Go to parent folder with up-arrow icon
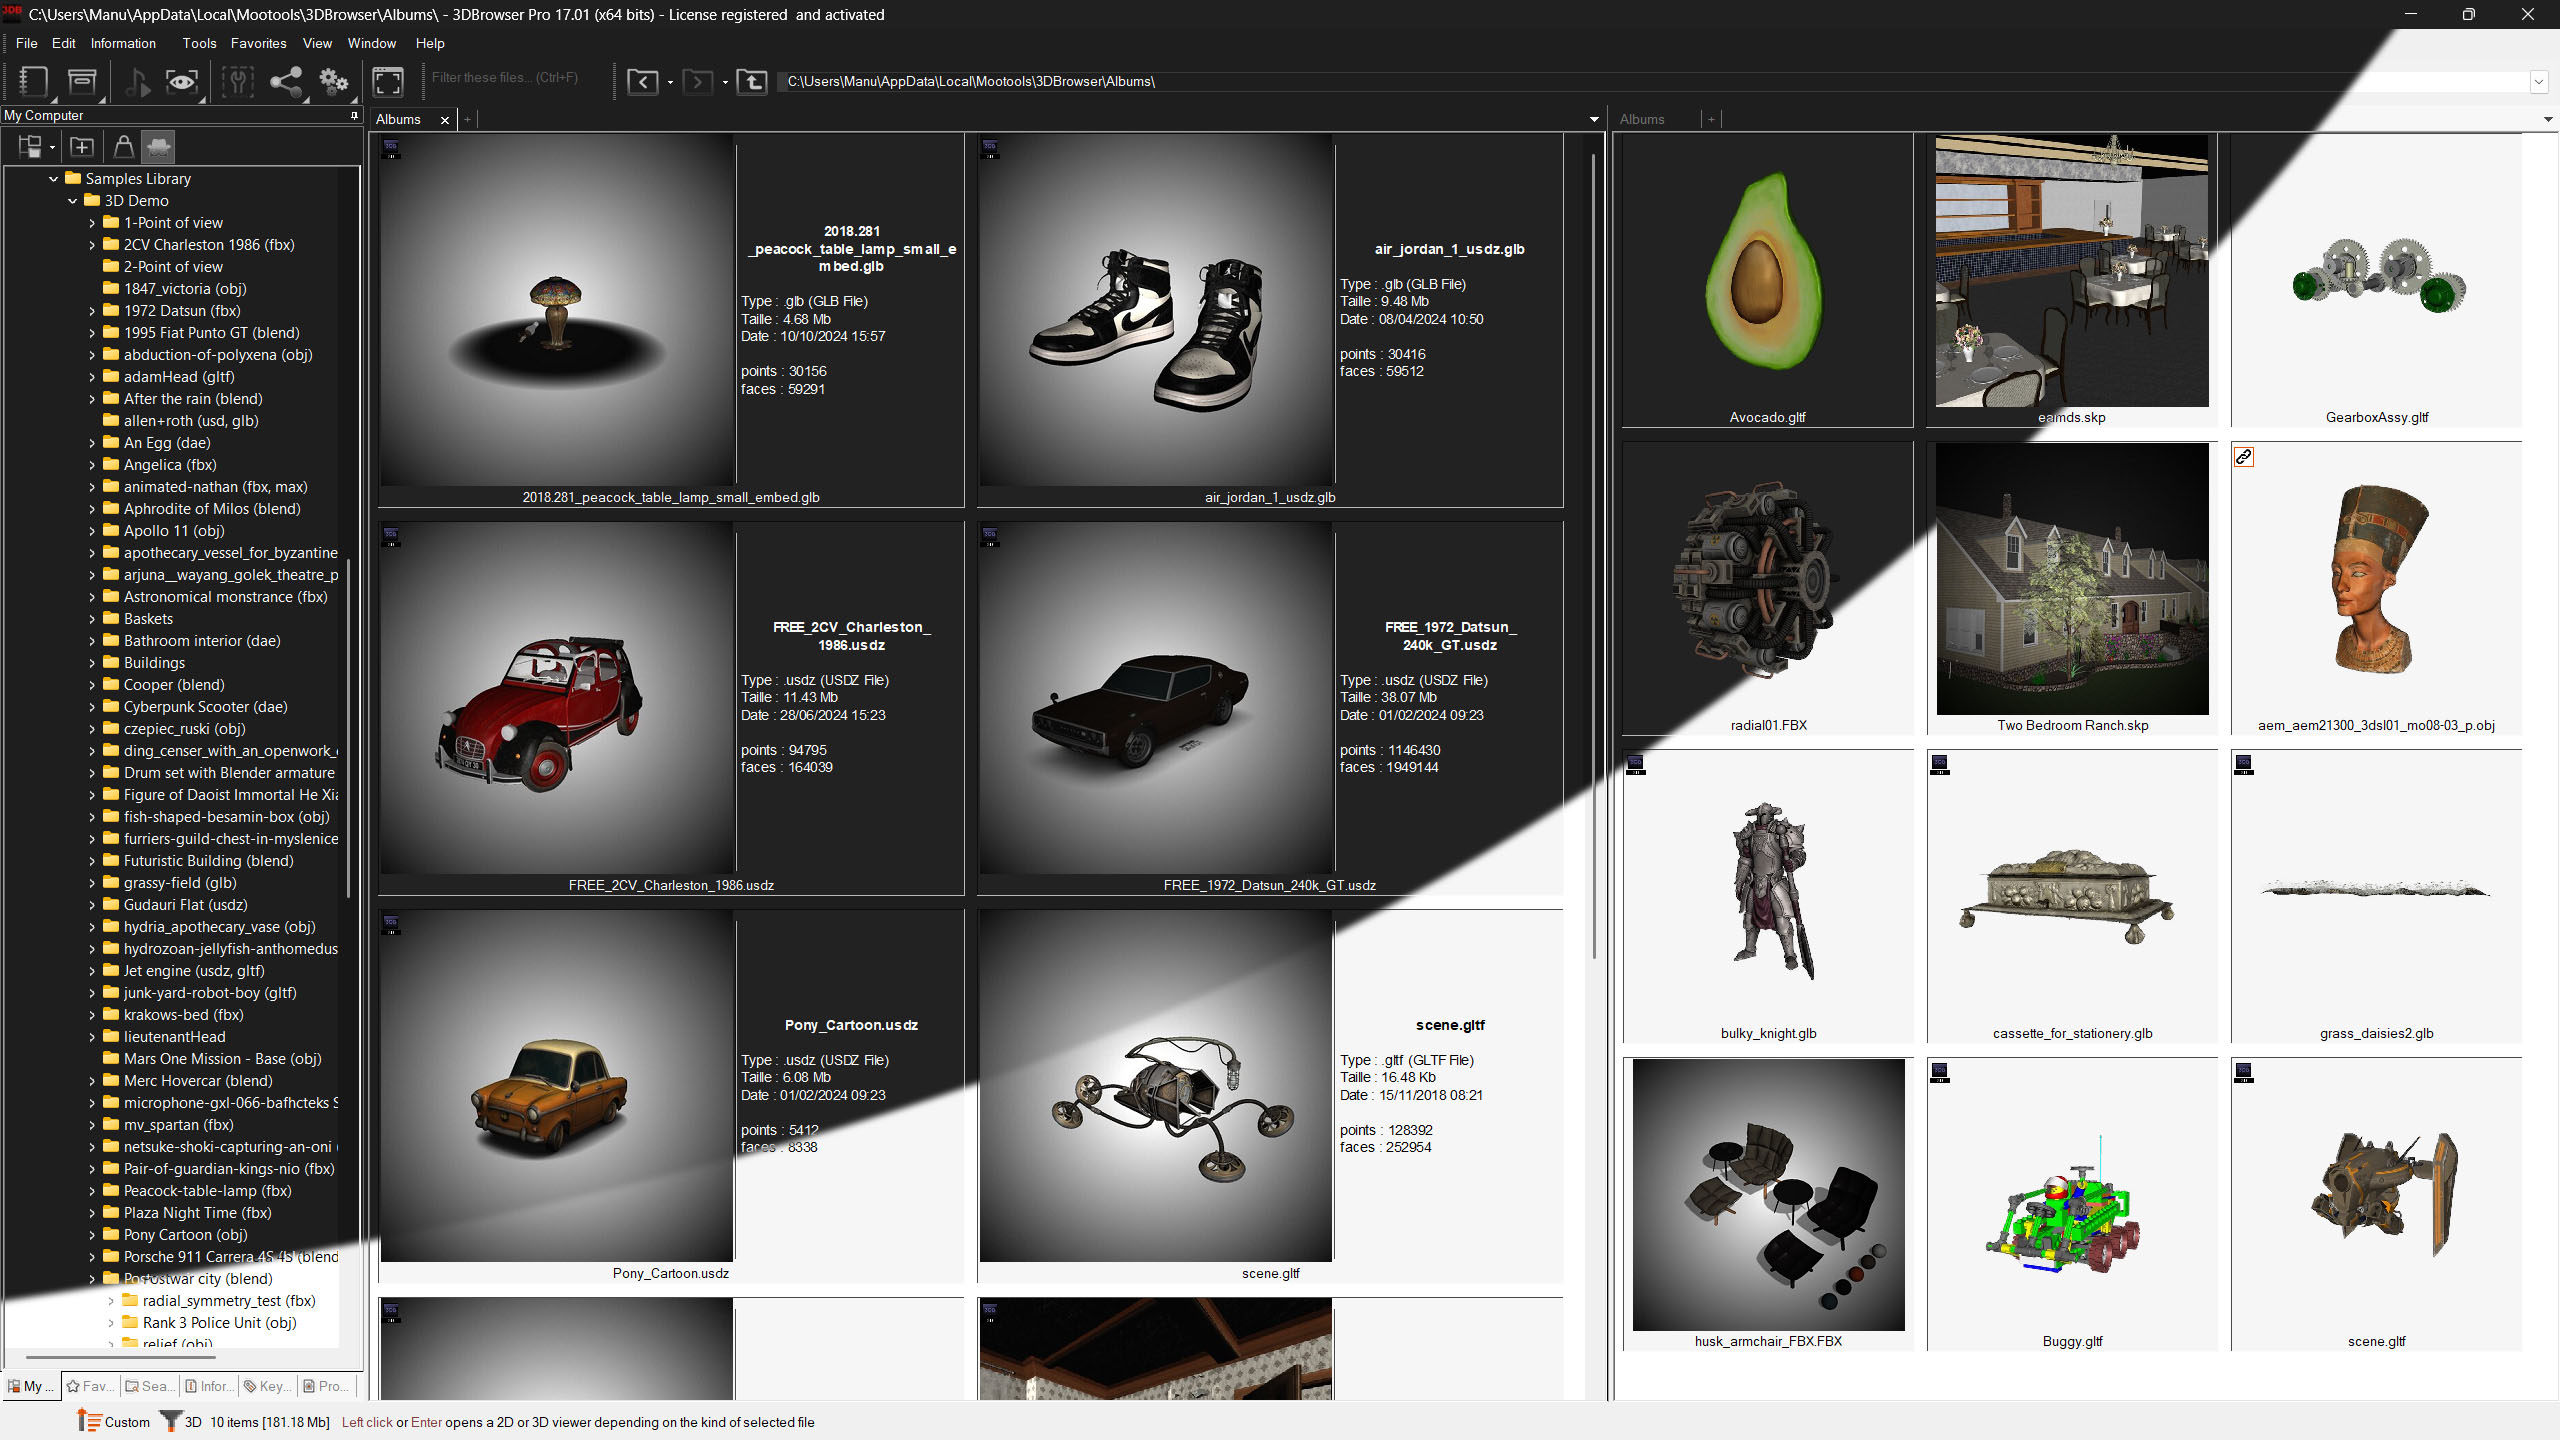The width and height of the screenshot is (2560, 1440). [752, 81]
